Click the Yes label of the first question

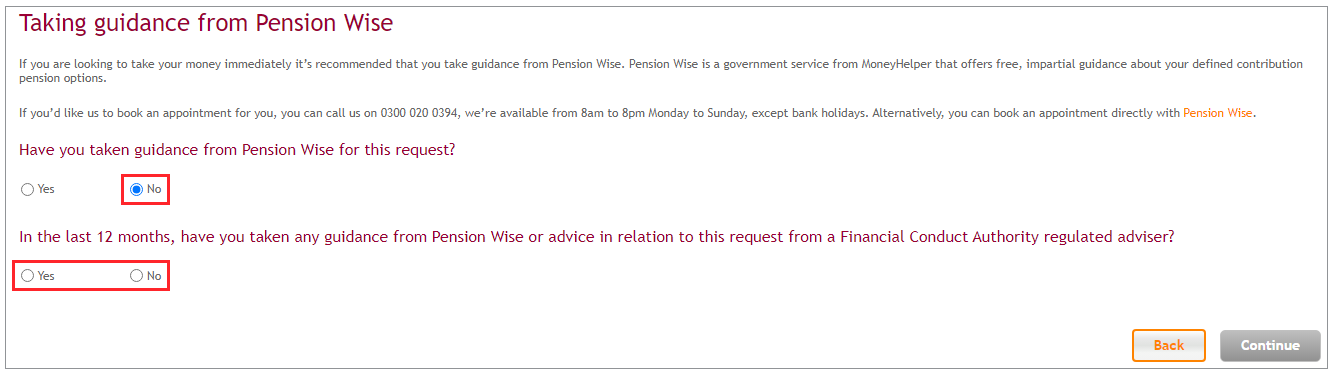coord(46,190)
